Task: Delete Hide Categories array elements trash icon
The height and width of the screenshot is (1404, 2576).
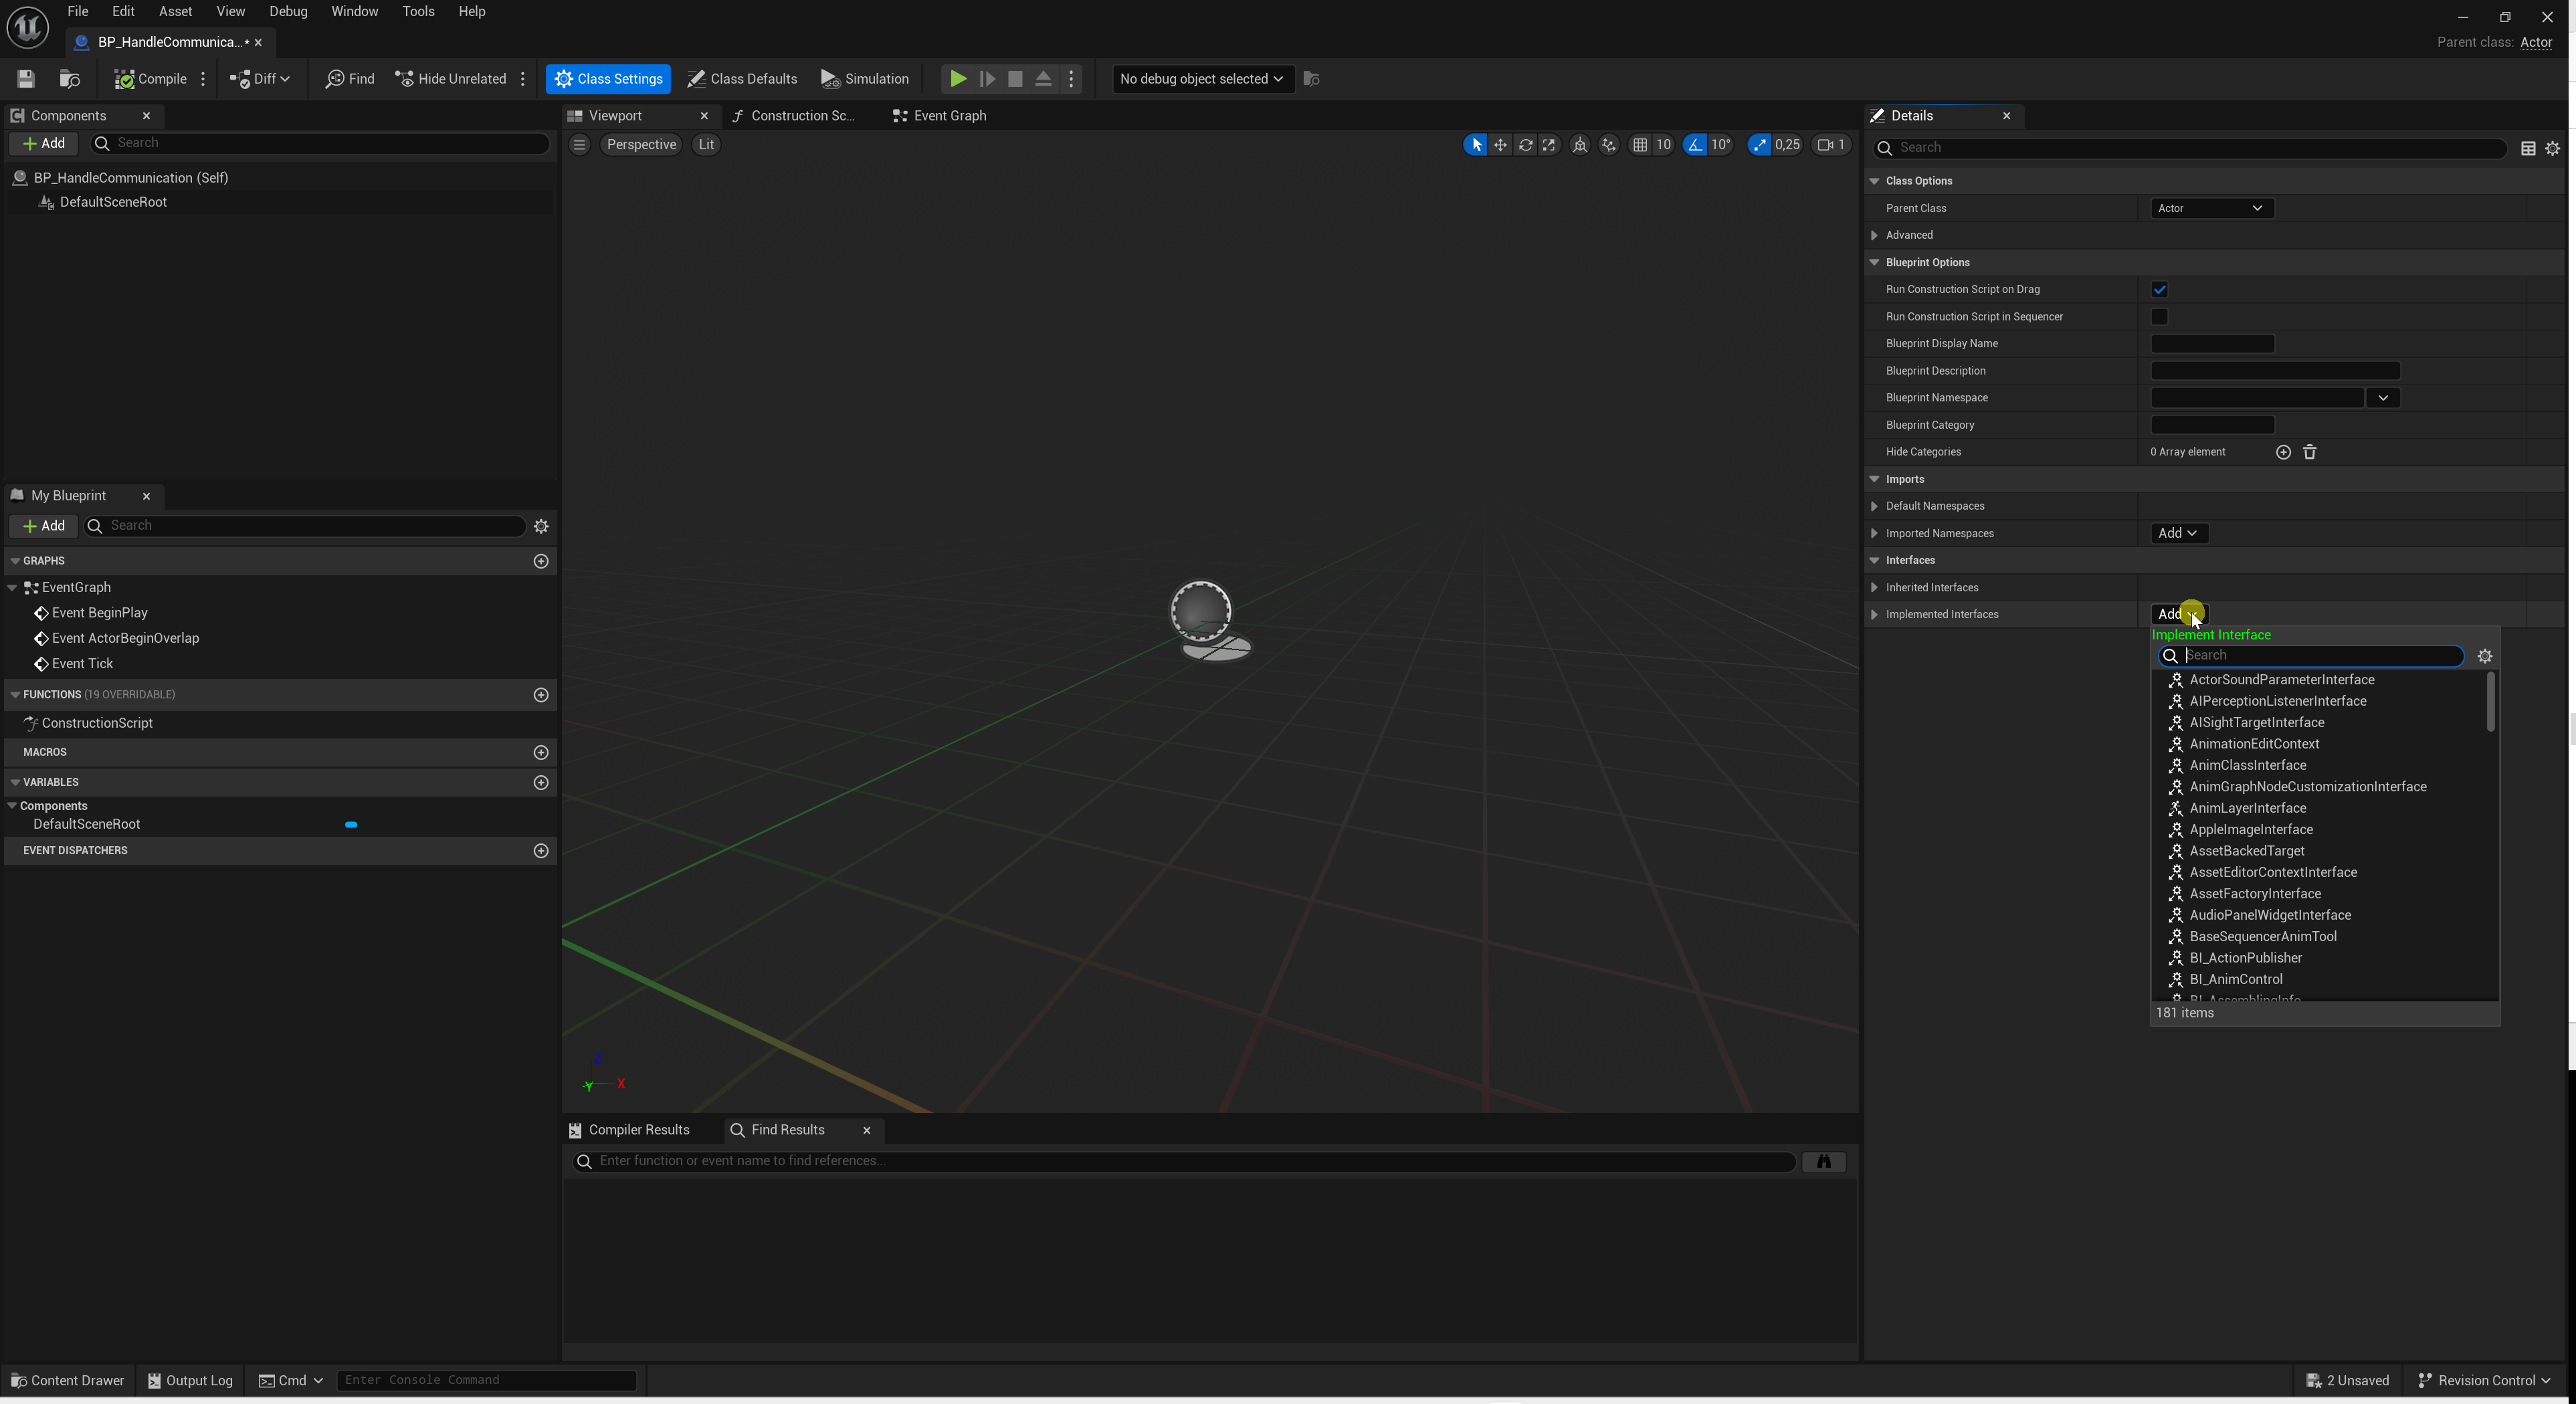Action: tap(2310, 452)
